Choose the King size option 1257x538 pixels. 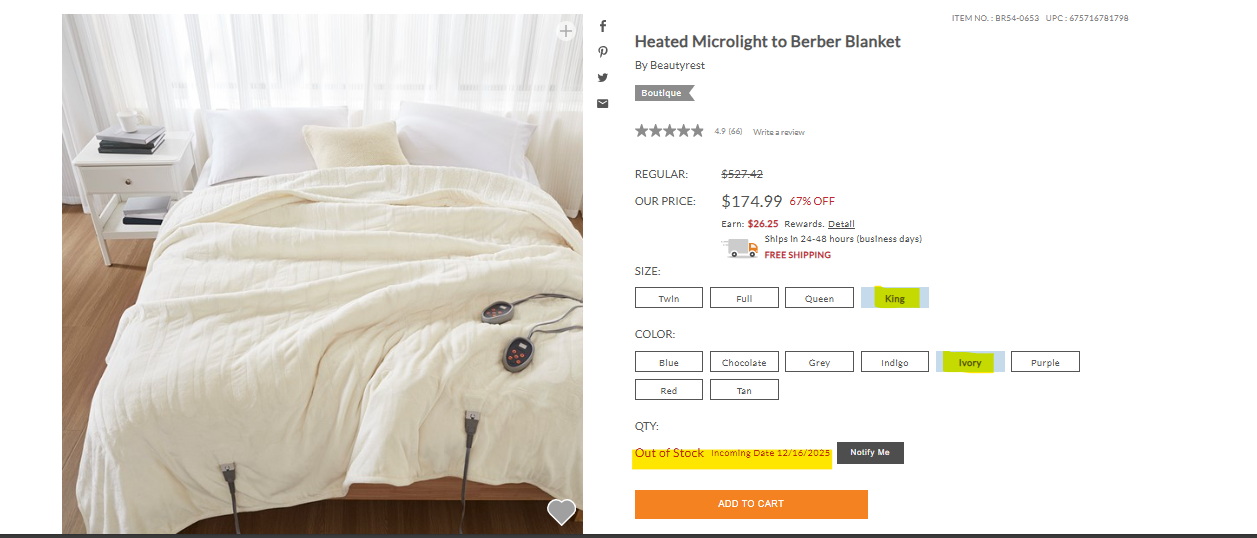point(895,298)
